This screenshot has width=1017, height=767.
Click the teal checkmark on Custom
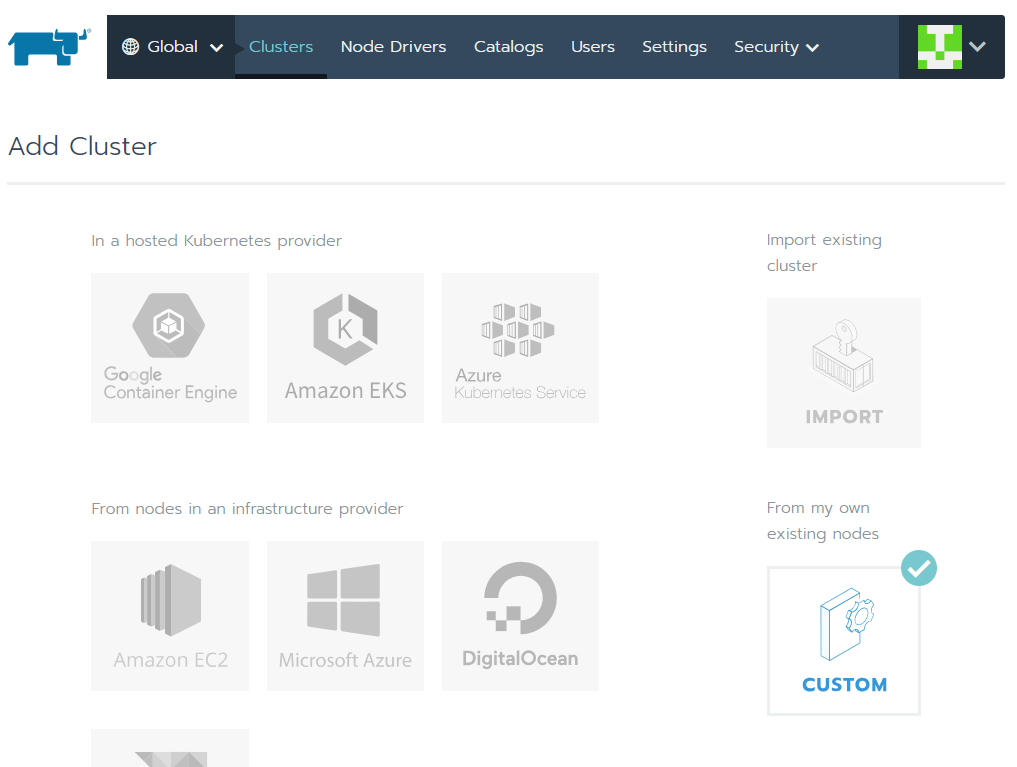pyautogui.click(x=918, y=568)
